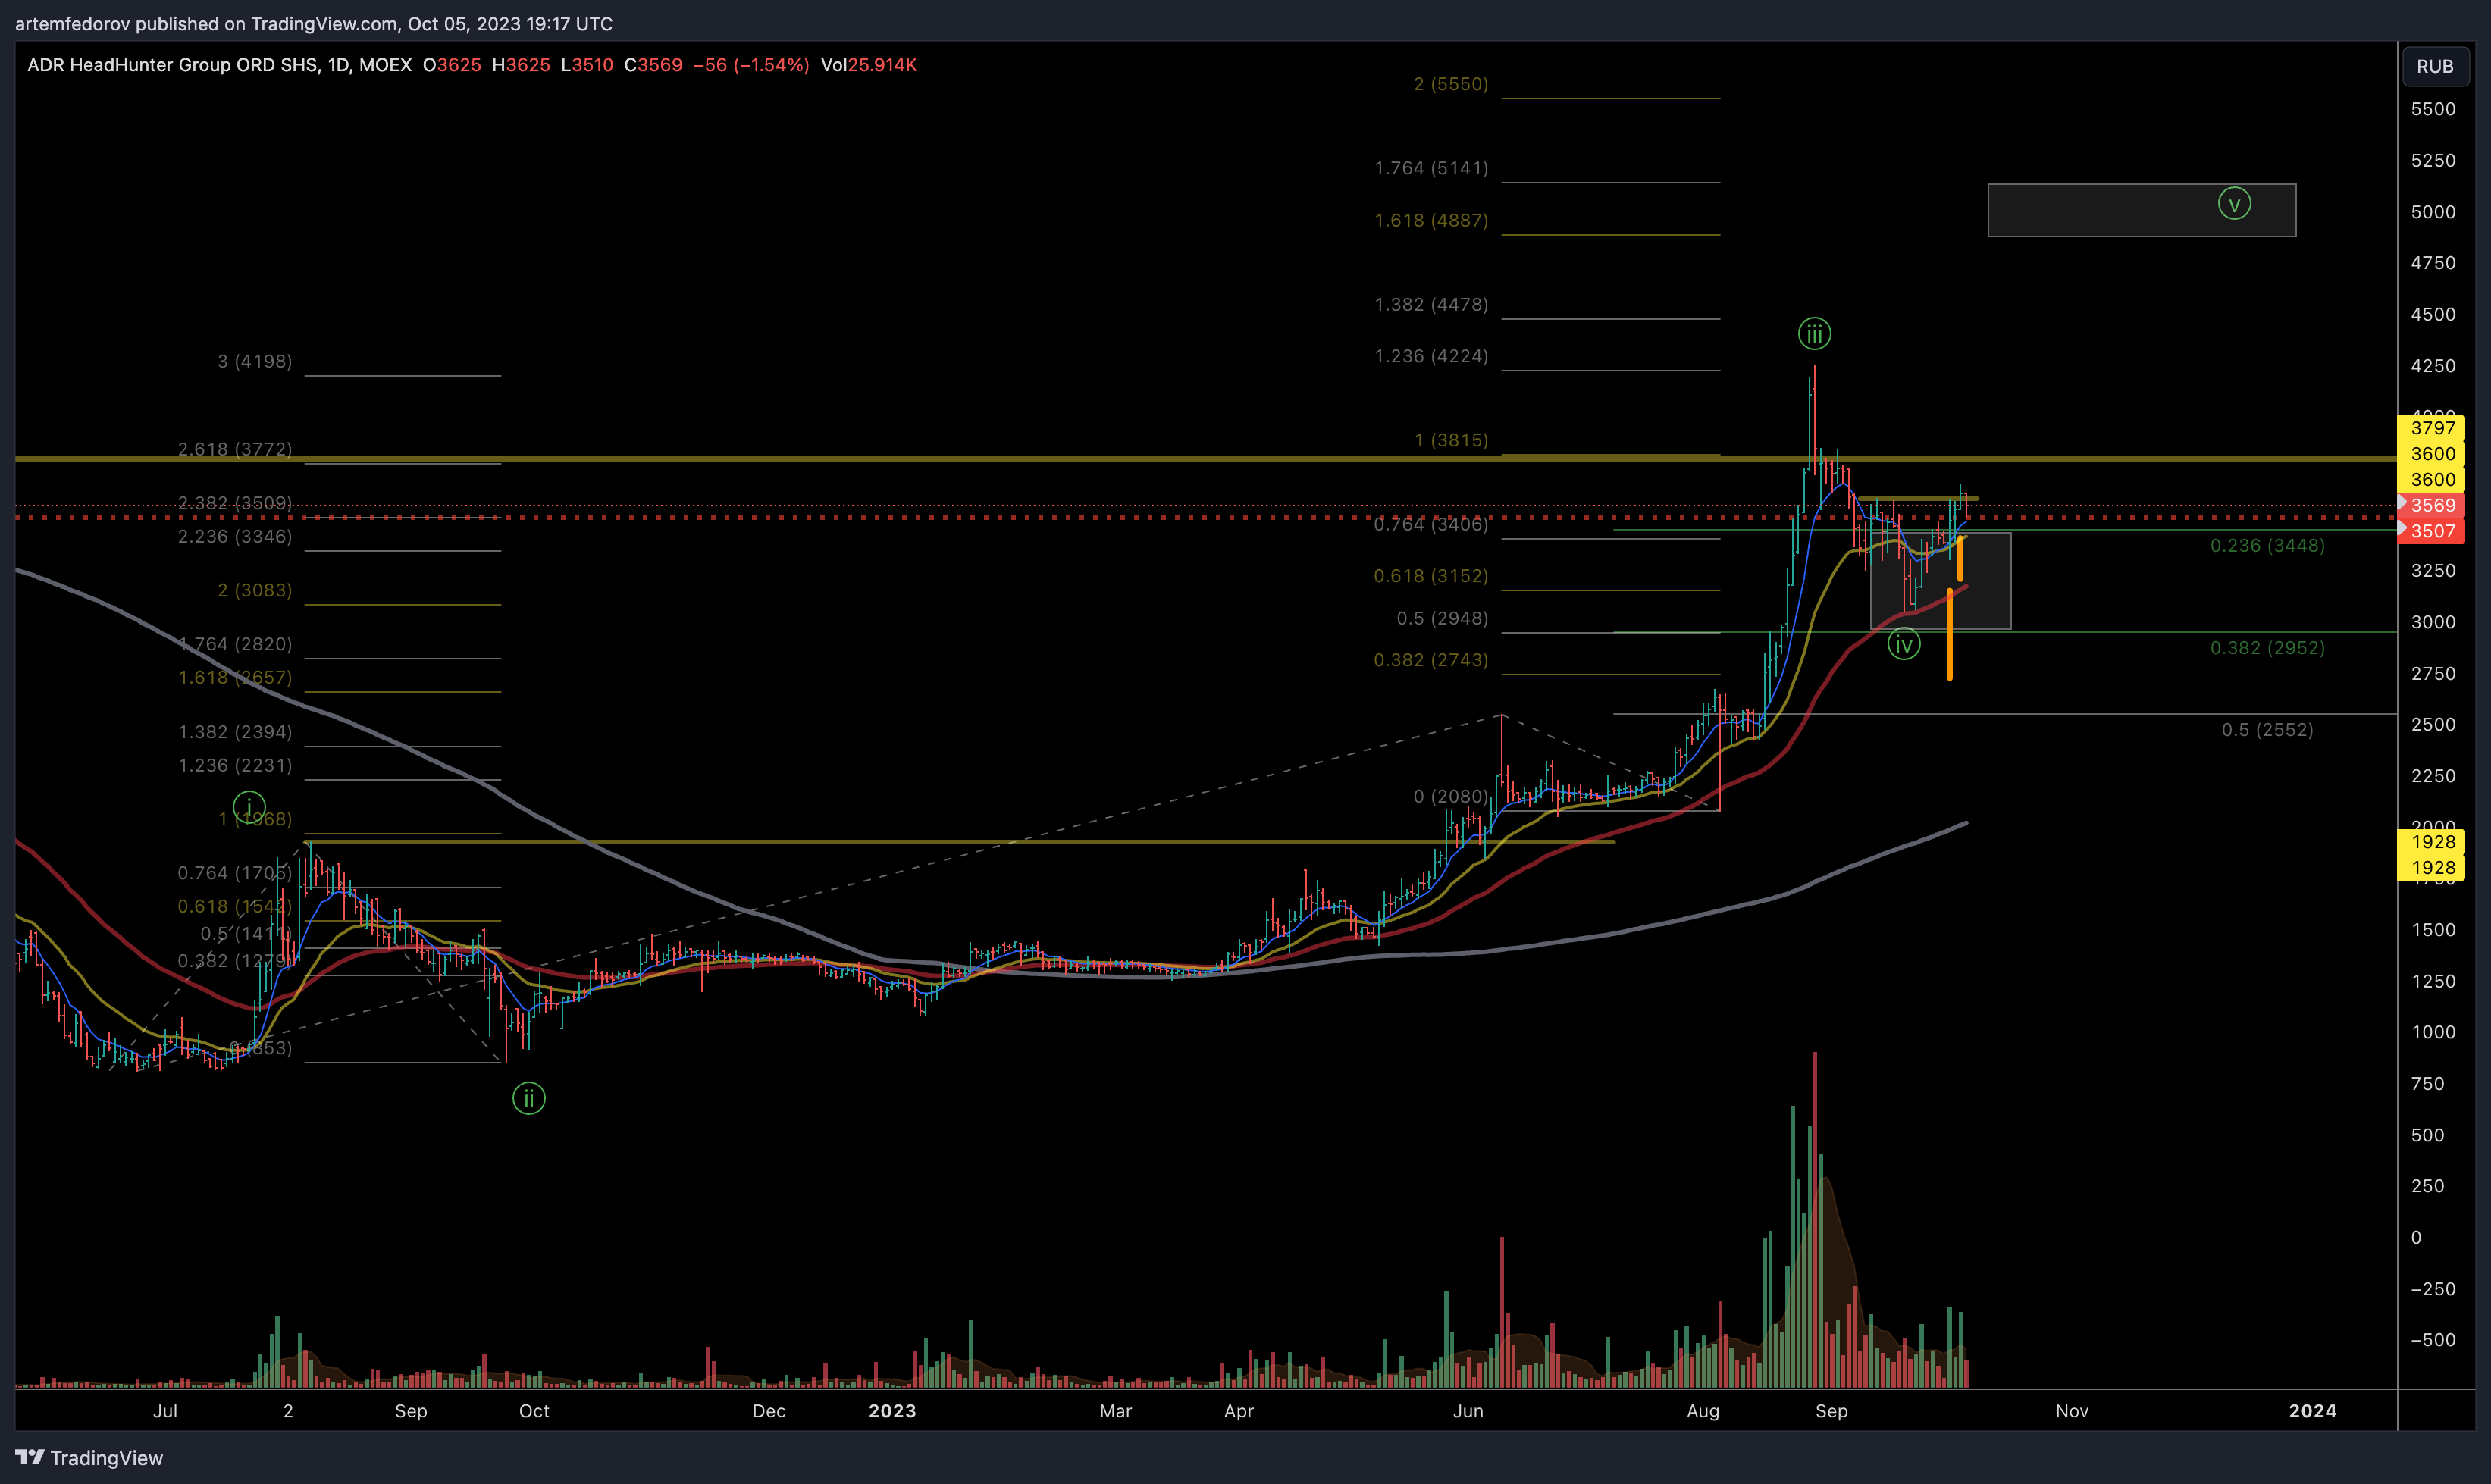Click the red 3569 price tag
2491x1484 pixels.
pyautogui.click(x=2431, y=505)
